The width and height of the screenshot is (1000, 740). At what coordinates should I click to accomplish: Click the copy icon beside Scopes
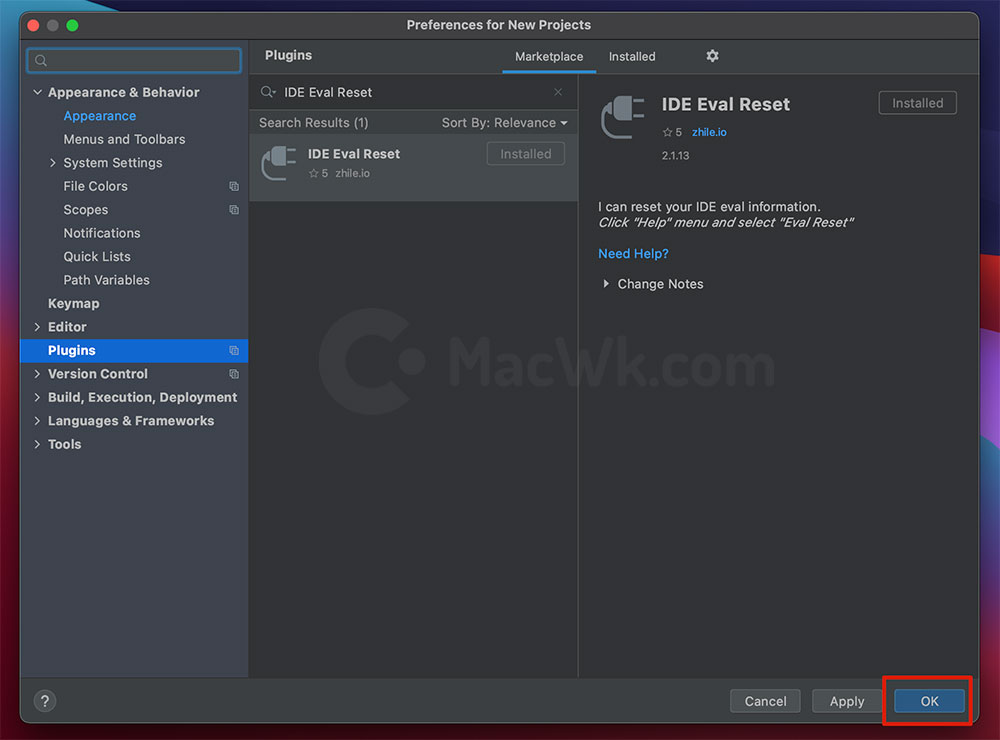(234, 210)
